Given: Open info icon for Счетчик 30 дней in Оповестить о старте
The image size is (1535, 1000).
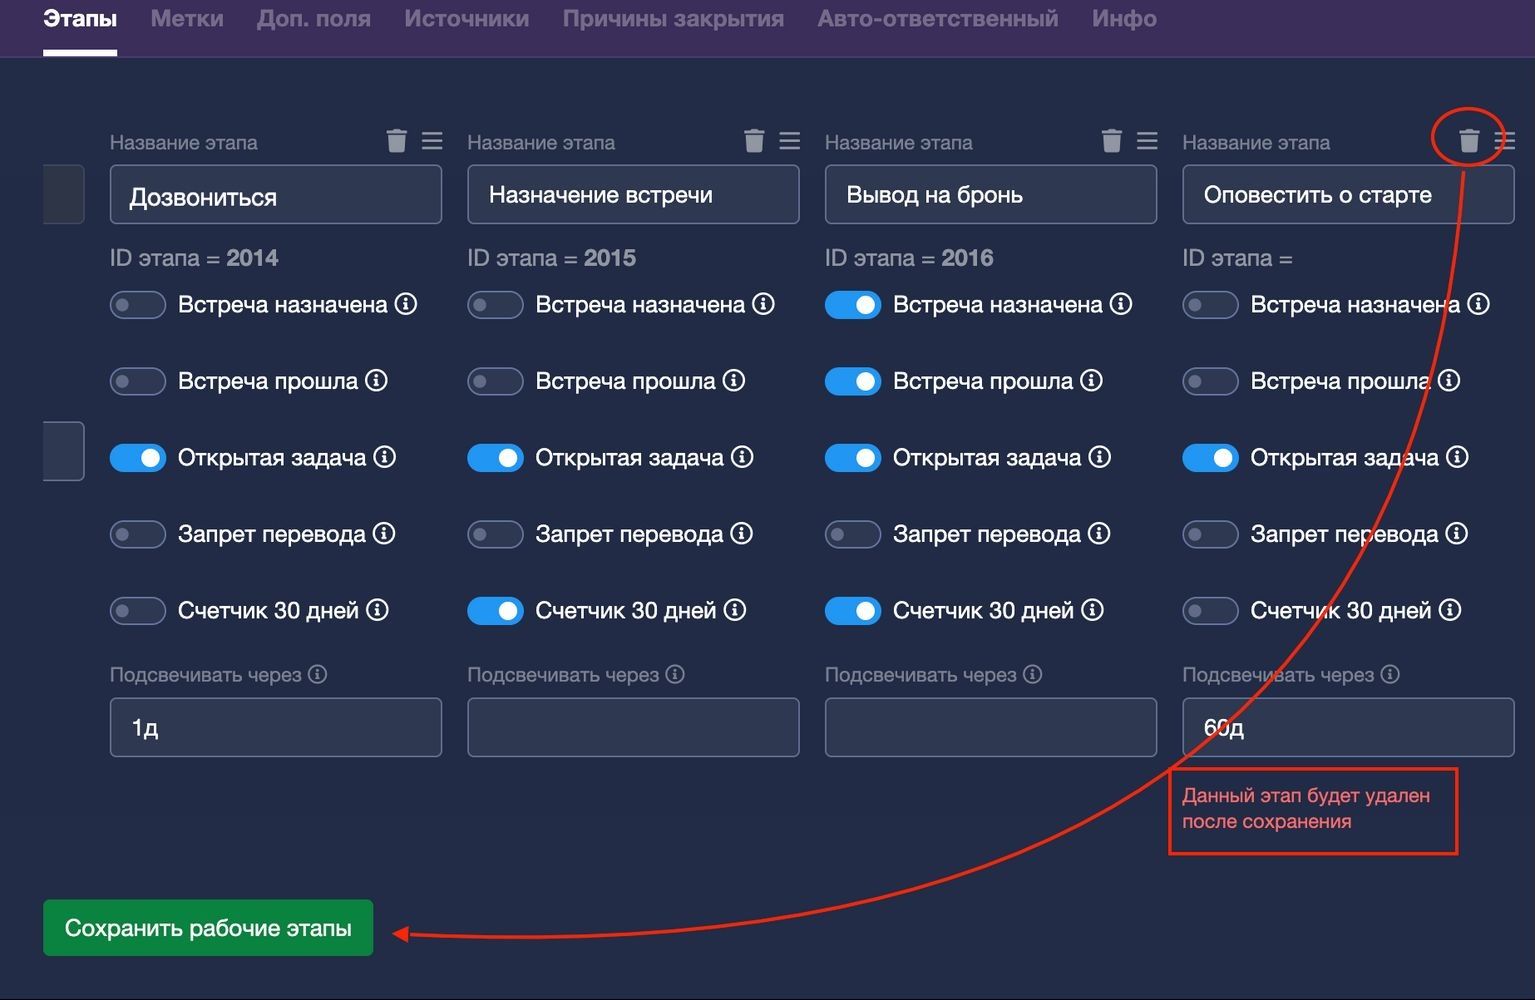Looking at the screenshot, I should click(1450, 610).
